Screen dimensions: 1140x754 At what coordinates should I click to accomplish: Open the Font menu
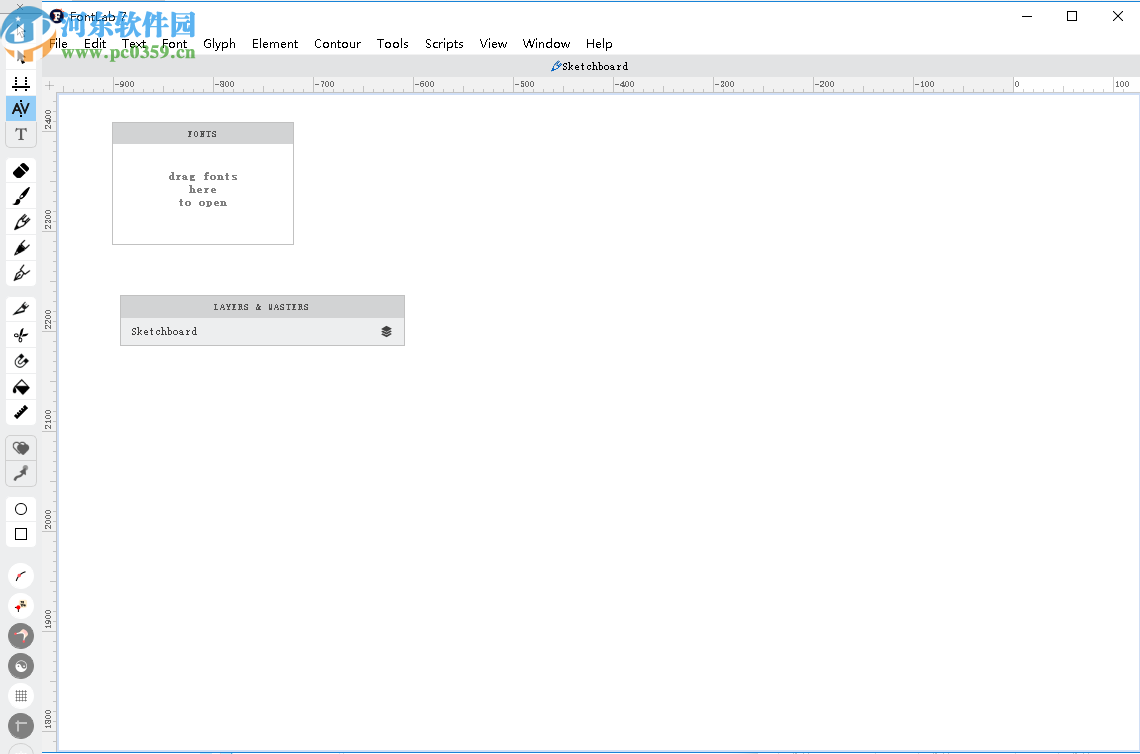[x=174, y=44]
